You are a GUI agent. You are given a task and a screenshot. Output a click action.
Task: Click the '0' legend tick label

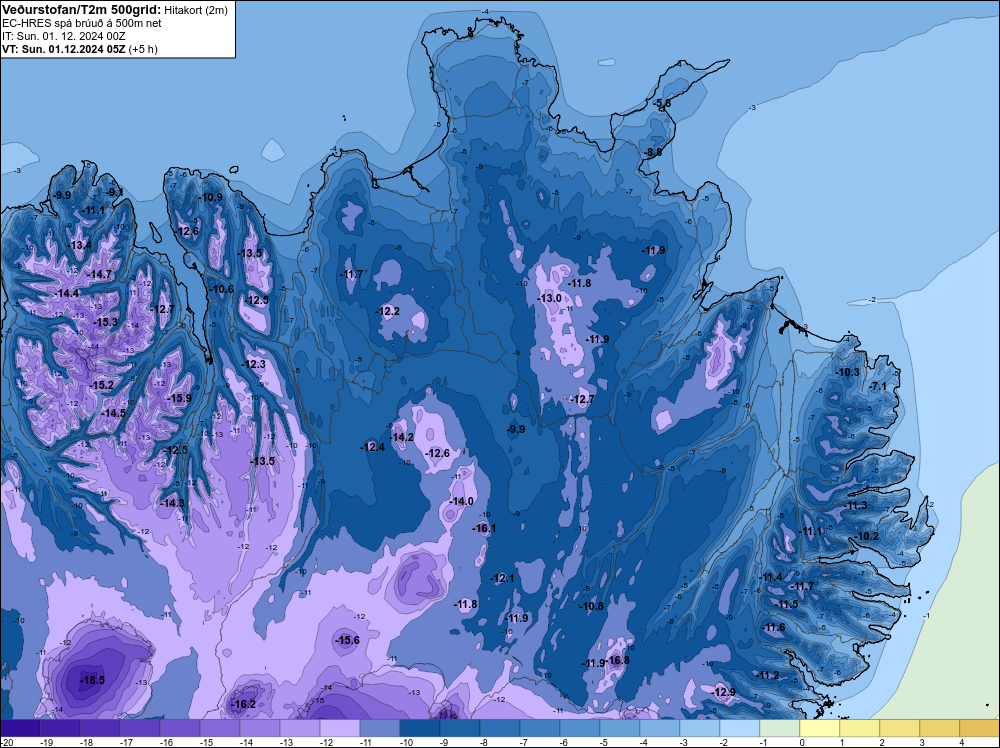(802, 742)
